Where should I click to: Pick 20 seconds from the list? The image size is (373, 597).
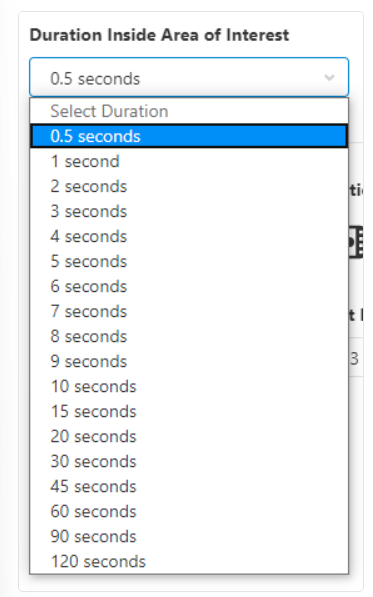coord(189,436)
